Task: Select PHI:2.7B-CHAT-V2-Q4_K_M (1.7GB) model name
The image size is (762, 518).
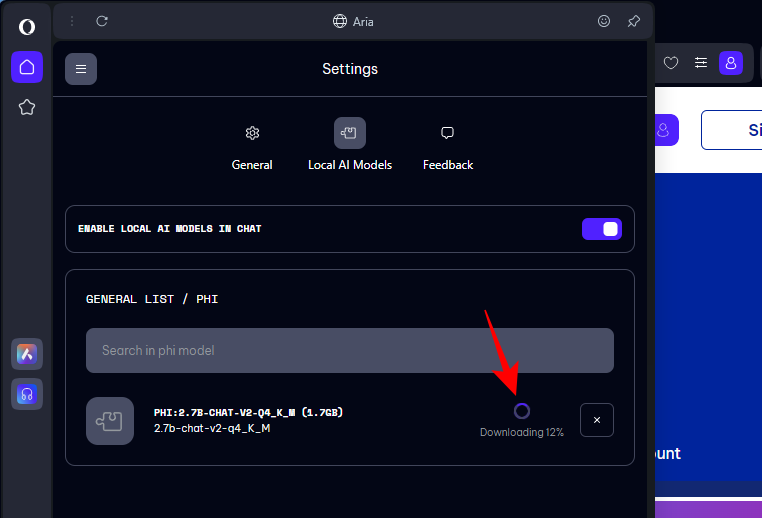Action: 248,413
